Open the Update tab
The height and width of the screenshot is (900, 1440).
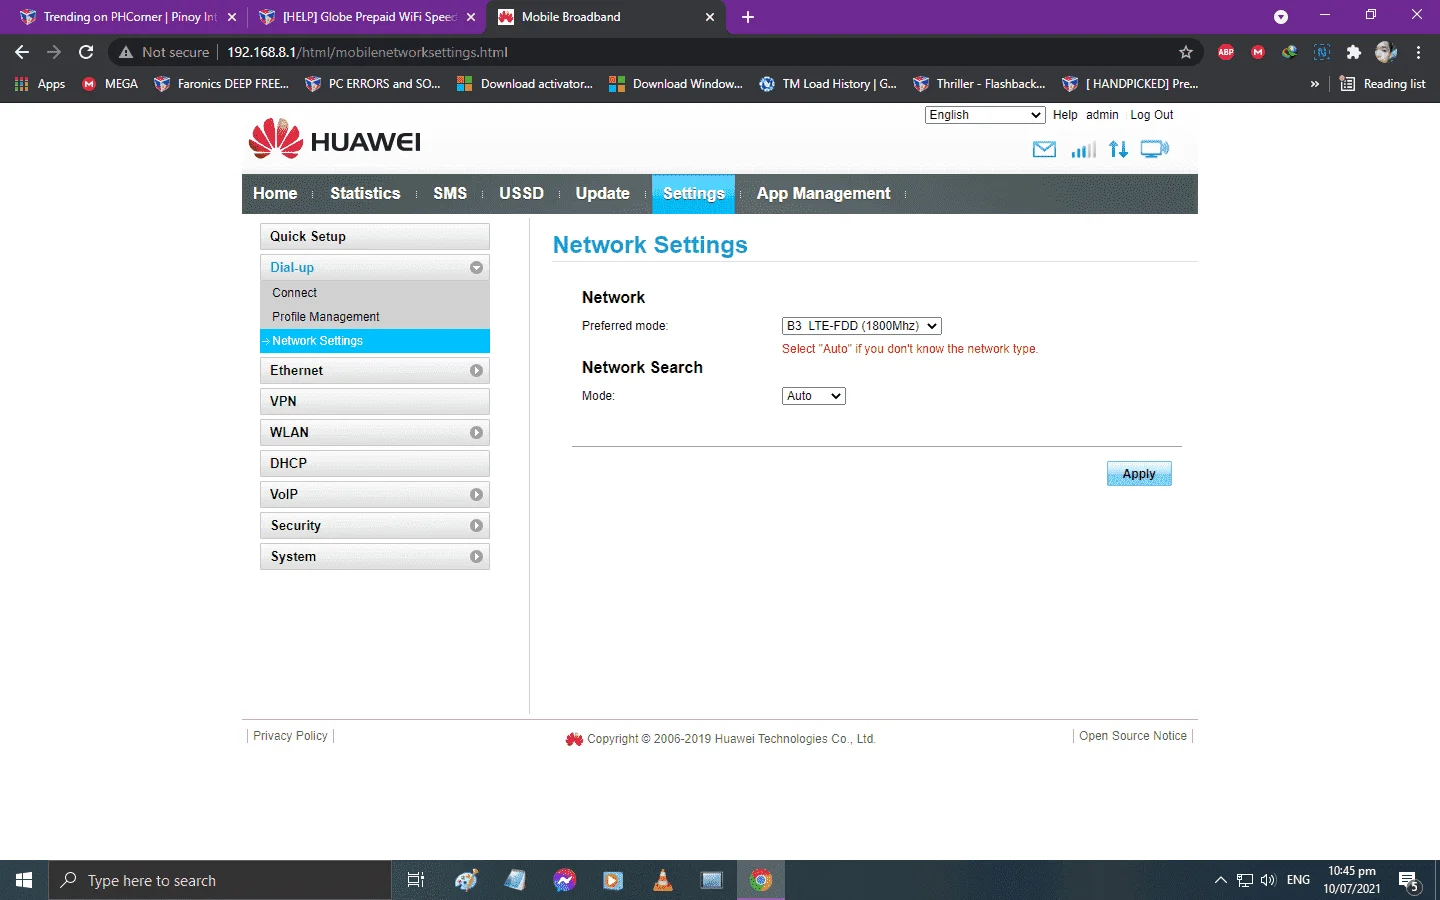603,194
